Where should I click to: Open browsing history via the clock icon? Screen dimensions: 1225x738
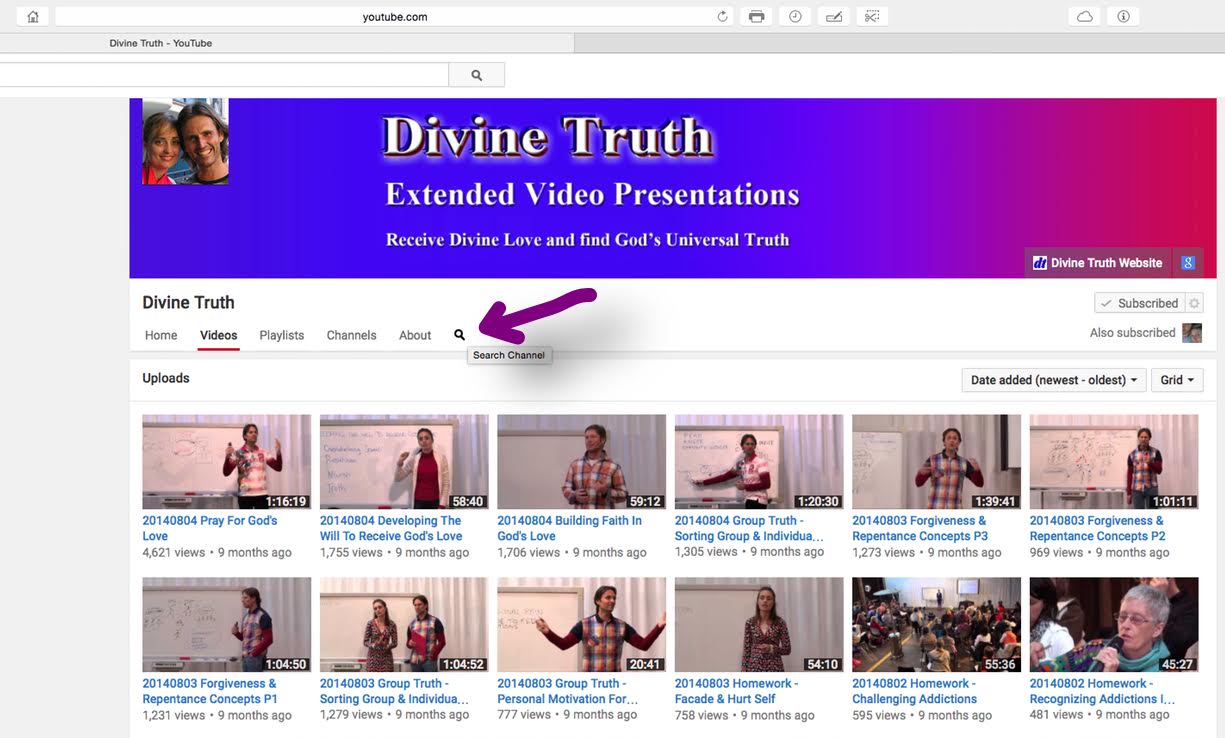pos(795,16)
